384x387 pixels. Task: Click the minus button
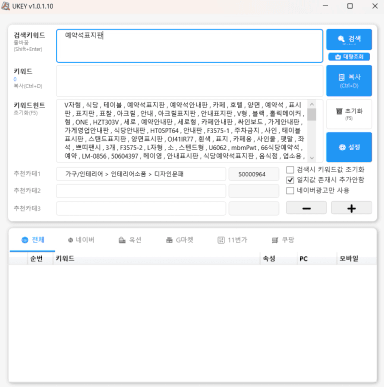(306, 208)
